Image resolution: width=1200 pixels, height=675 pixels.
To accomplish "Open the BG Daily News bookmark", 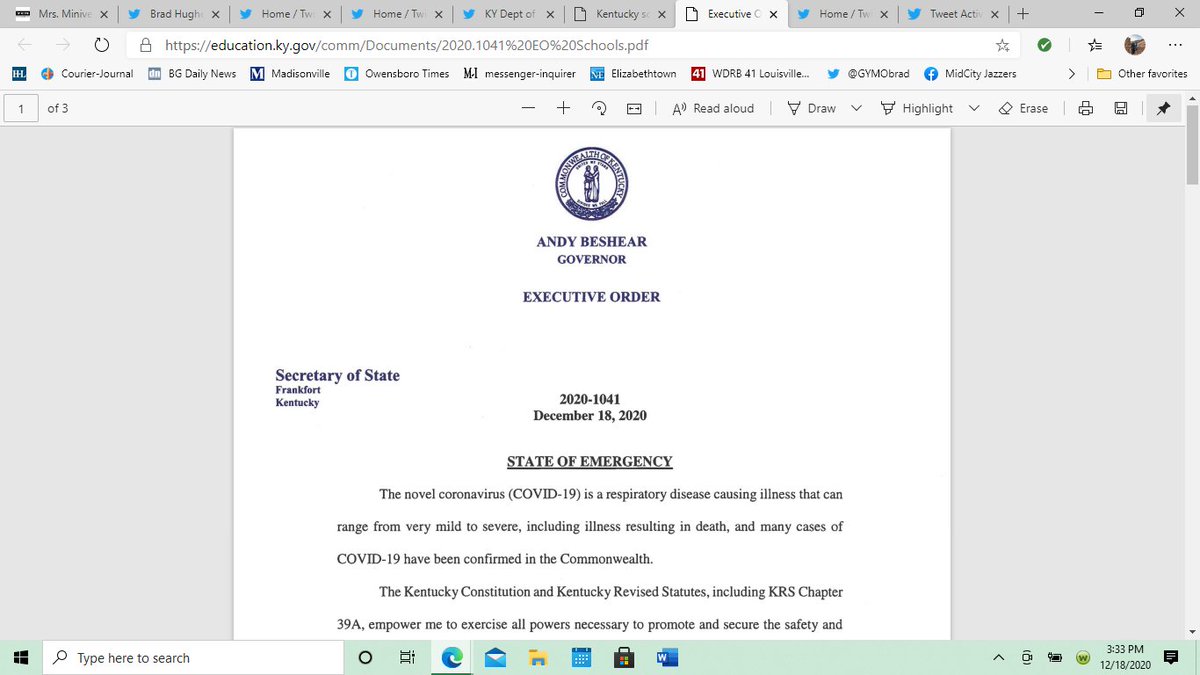I will coord(192,73).
